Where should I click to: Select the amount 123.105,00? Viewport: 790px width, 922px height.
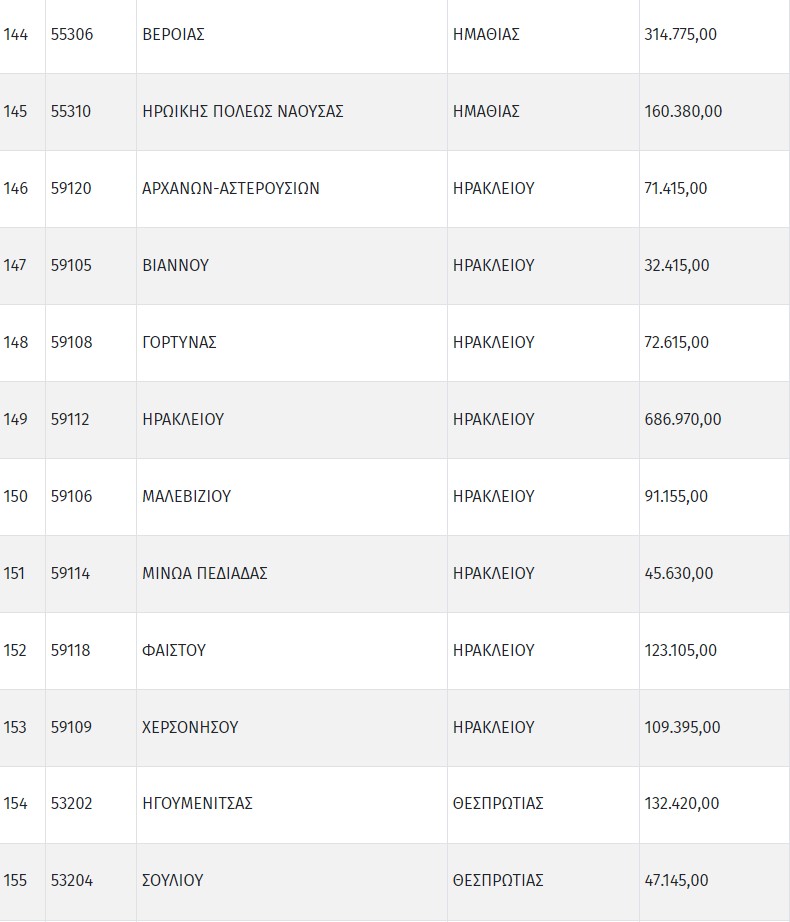click(x=681, y=651)
